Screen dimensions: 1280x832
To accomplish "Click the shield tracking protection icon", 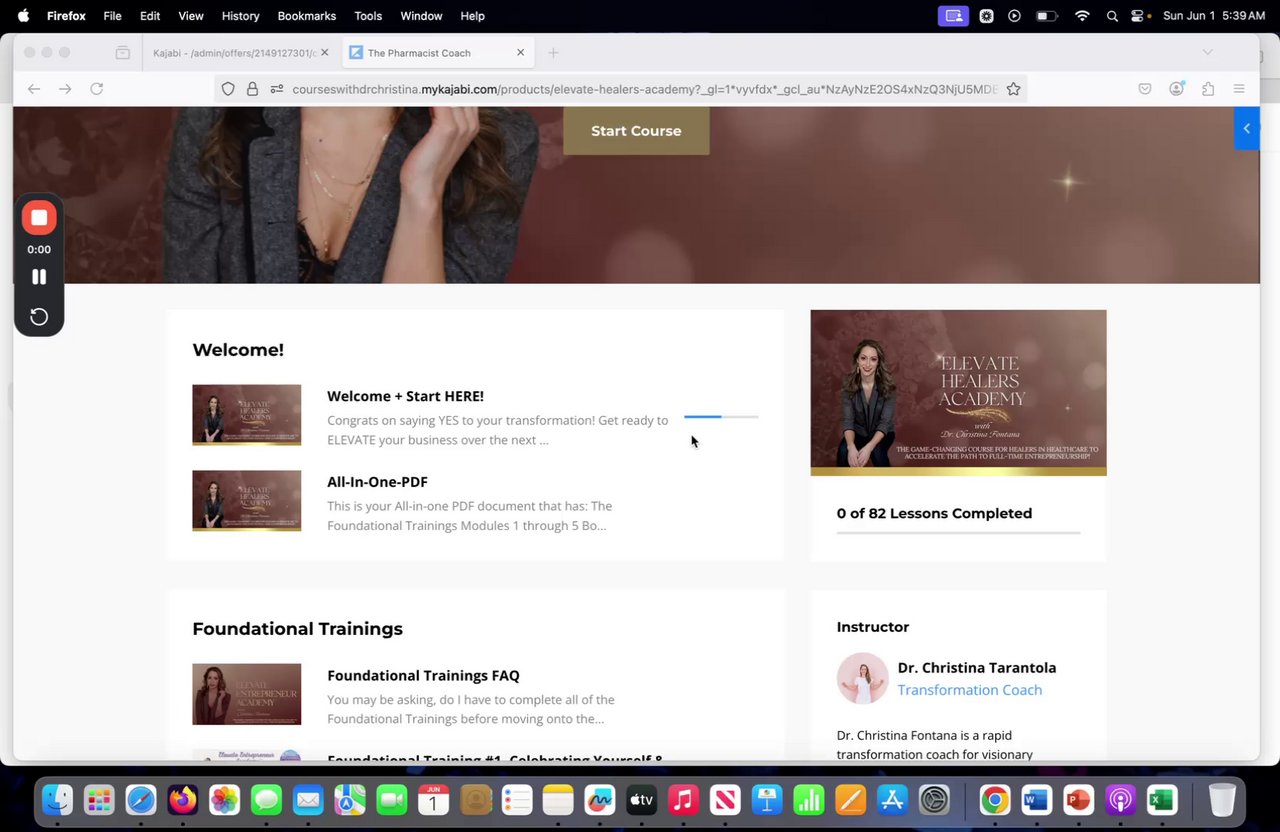I will coord(228,89).
